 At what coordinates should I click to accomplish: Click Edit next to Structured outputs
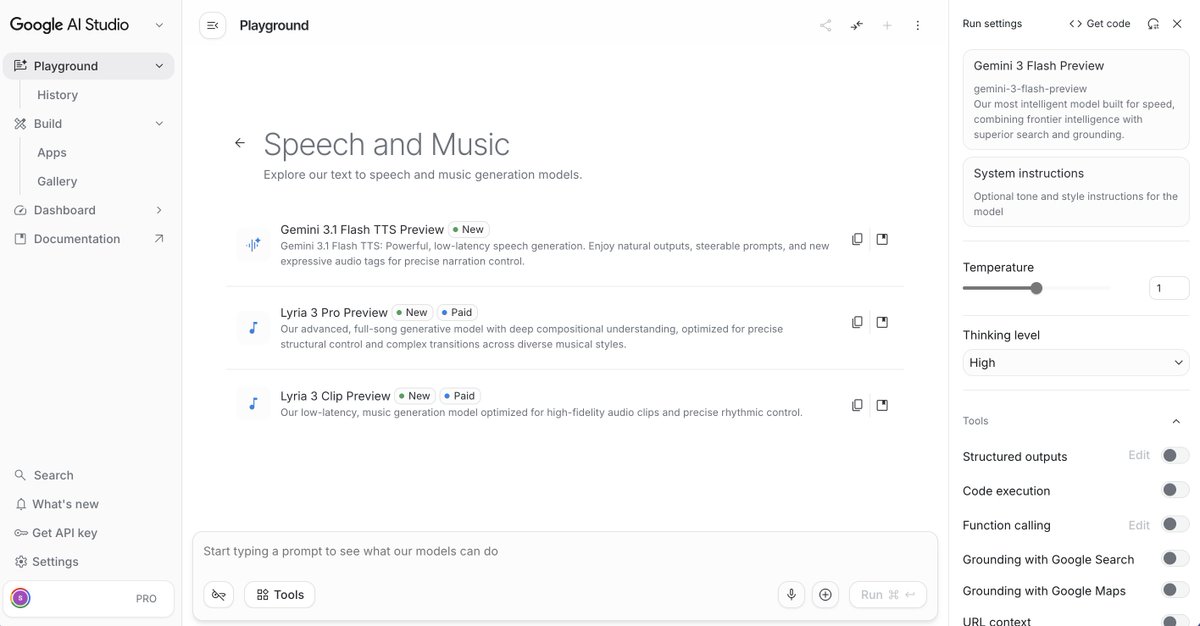1139,455
